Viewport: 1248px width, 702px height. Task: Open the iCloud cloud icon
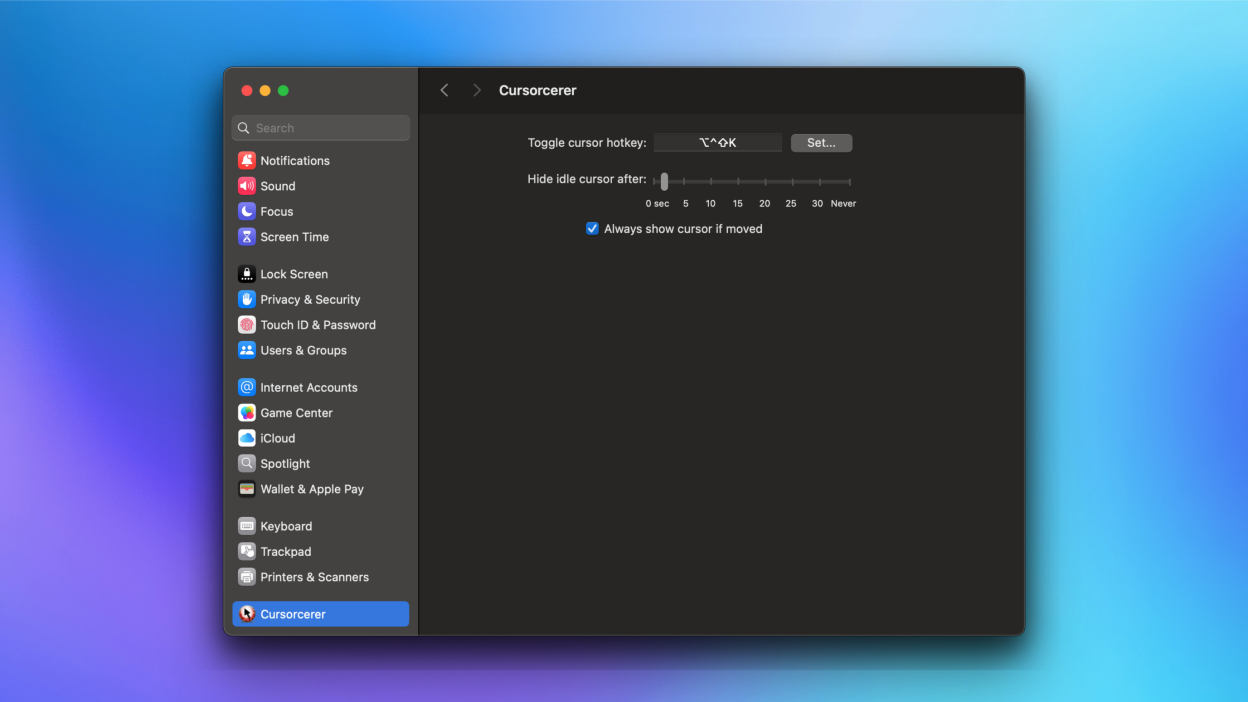[247, 438]
